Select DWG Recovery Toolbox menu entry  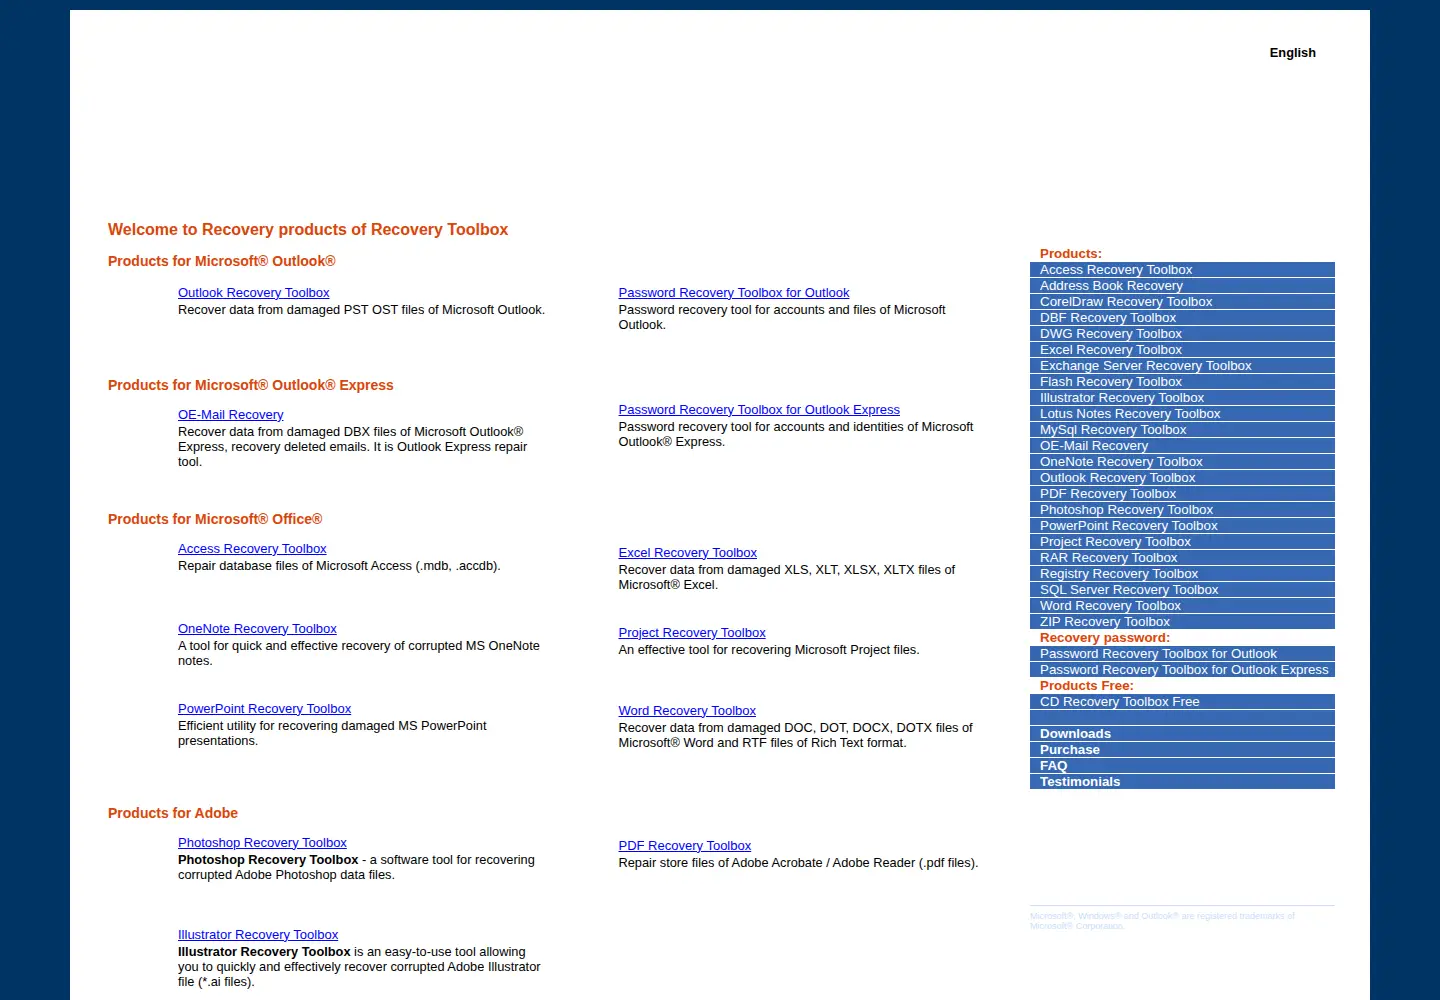(x=1182, y=334)
